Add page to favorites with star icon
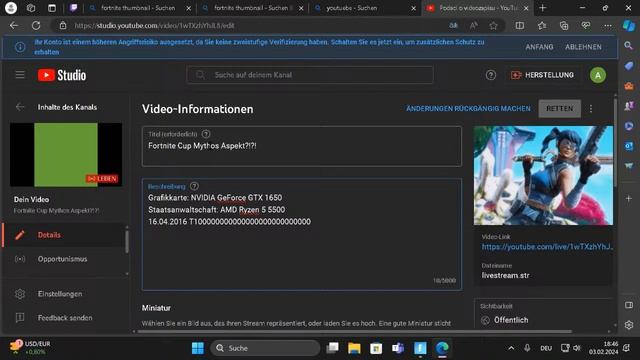640x360 pixels. pyautogui.click(x=493, y=25)
